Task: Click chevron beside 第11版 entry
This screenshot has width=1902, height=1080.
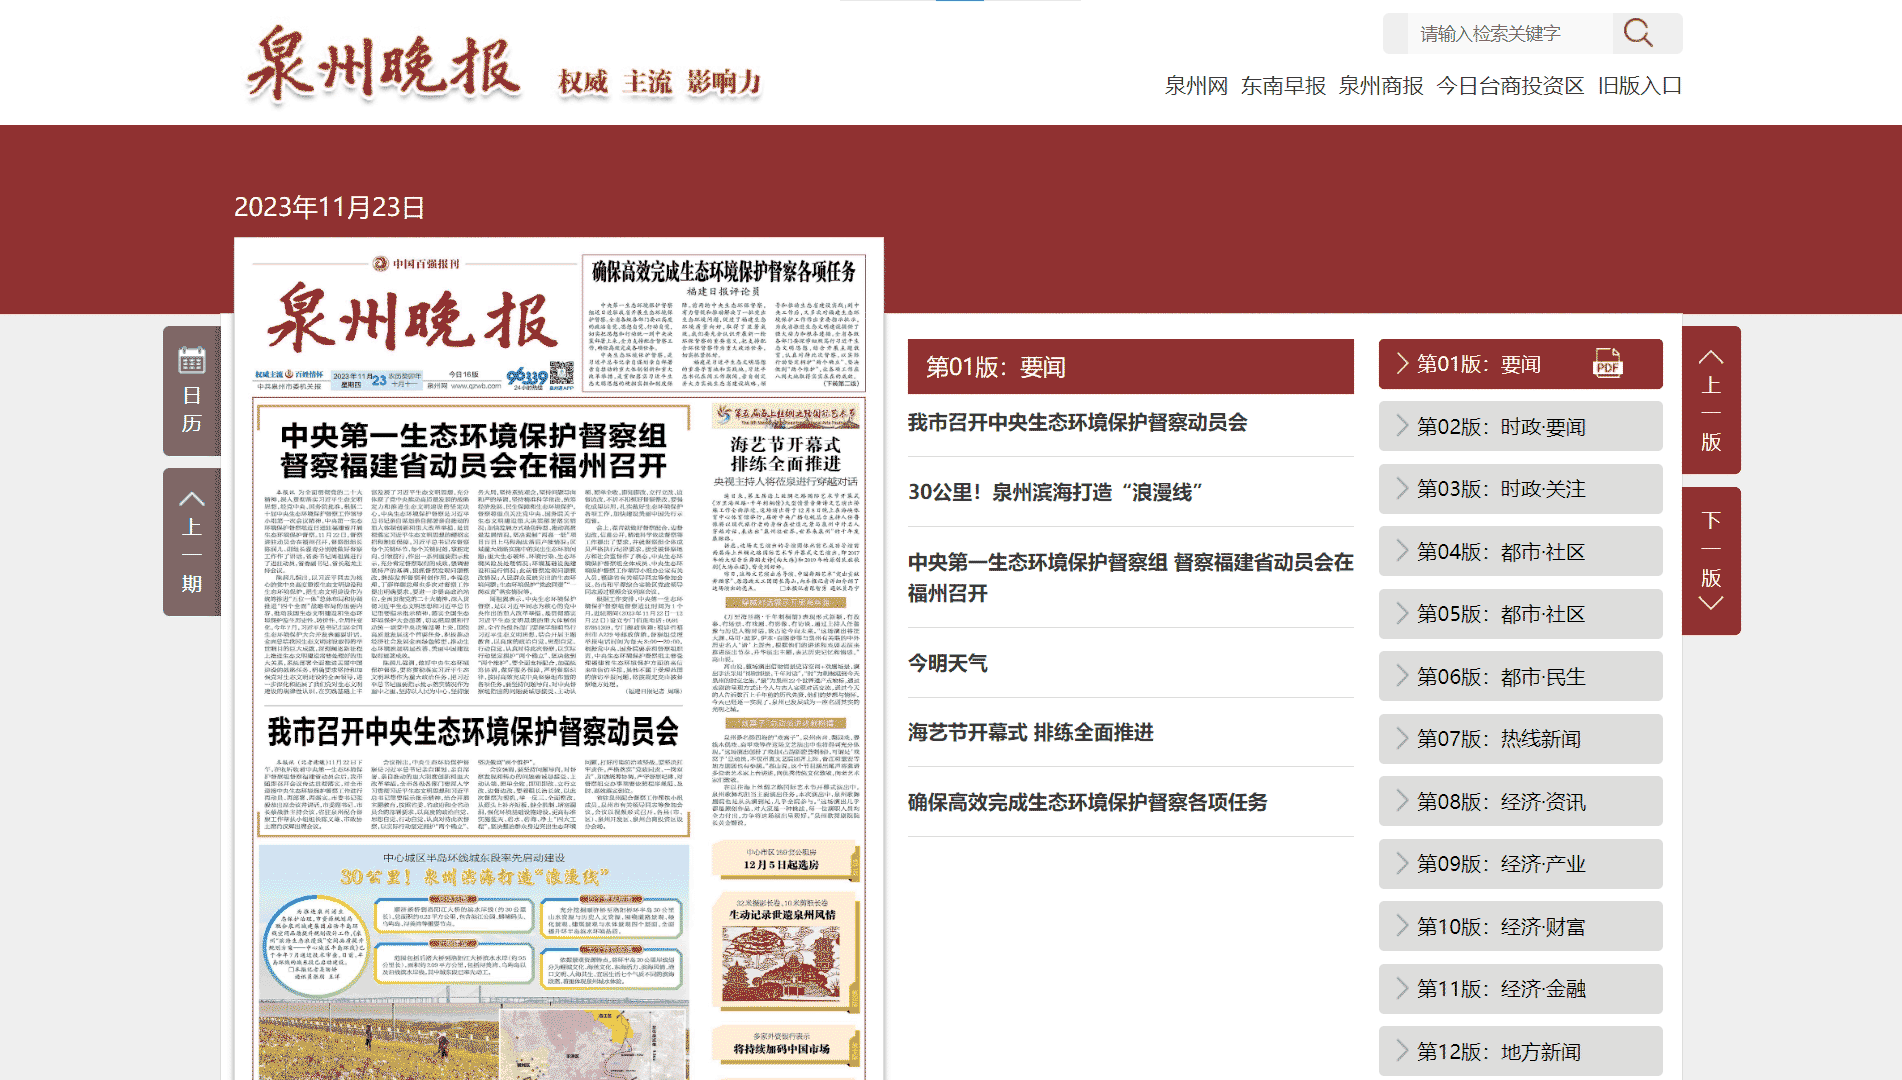Action: pos(1402,989)
